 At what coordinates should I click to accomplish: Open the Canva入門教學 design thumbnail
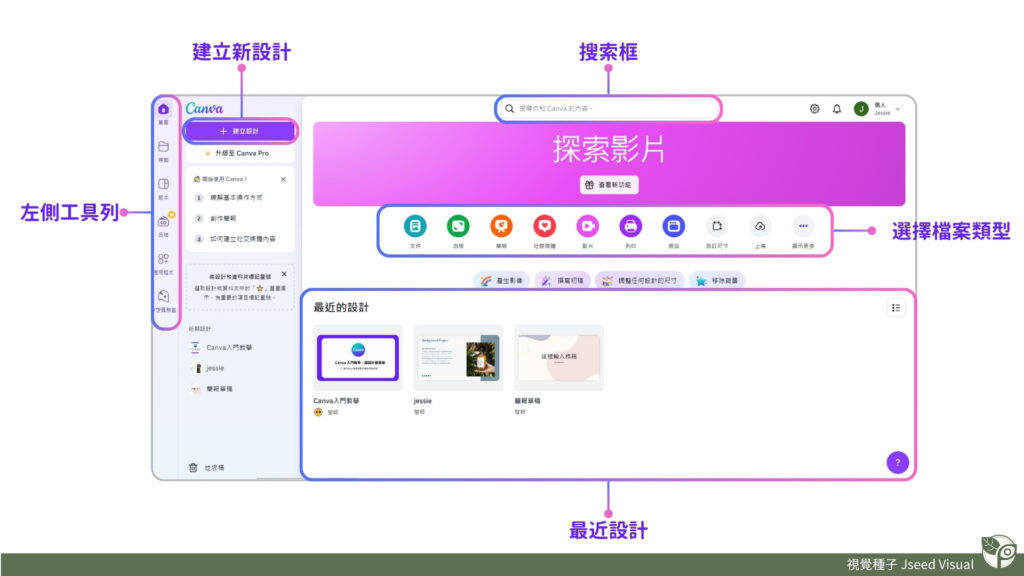(358, 358)
